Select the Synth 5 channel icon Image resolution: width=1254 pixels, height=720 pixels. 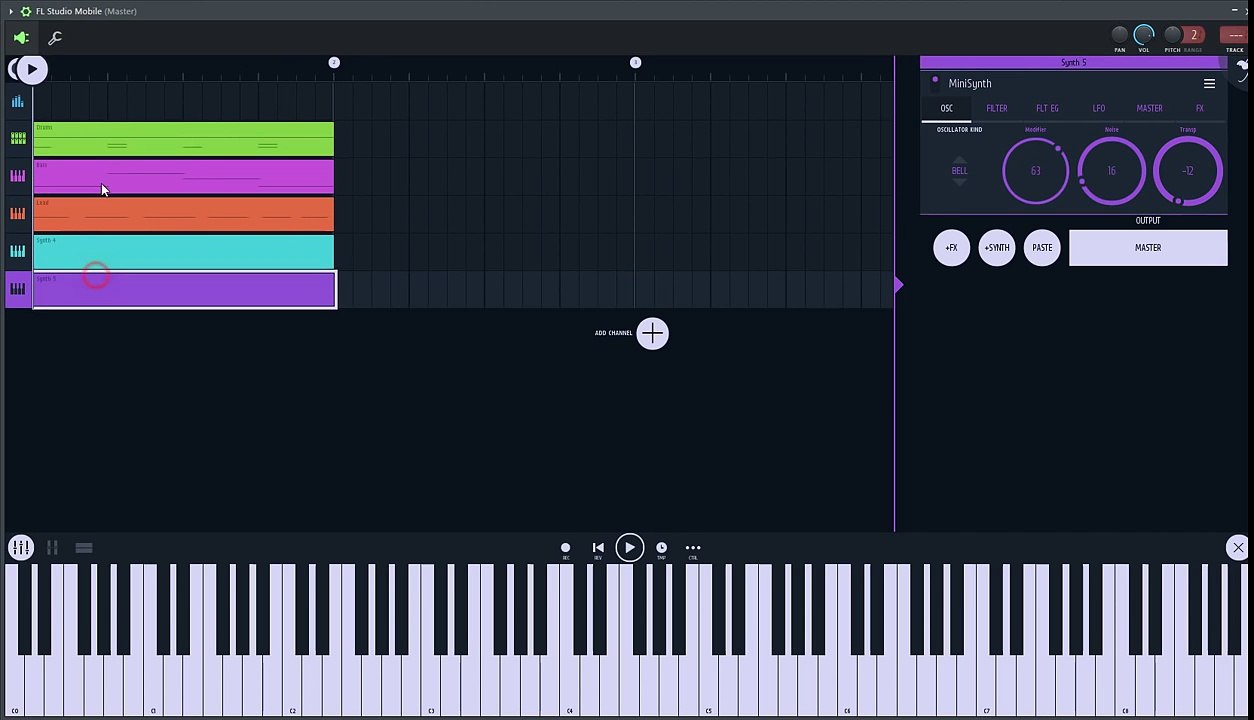click(18, 289)
